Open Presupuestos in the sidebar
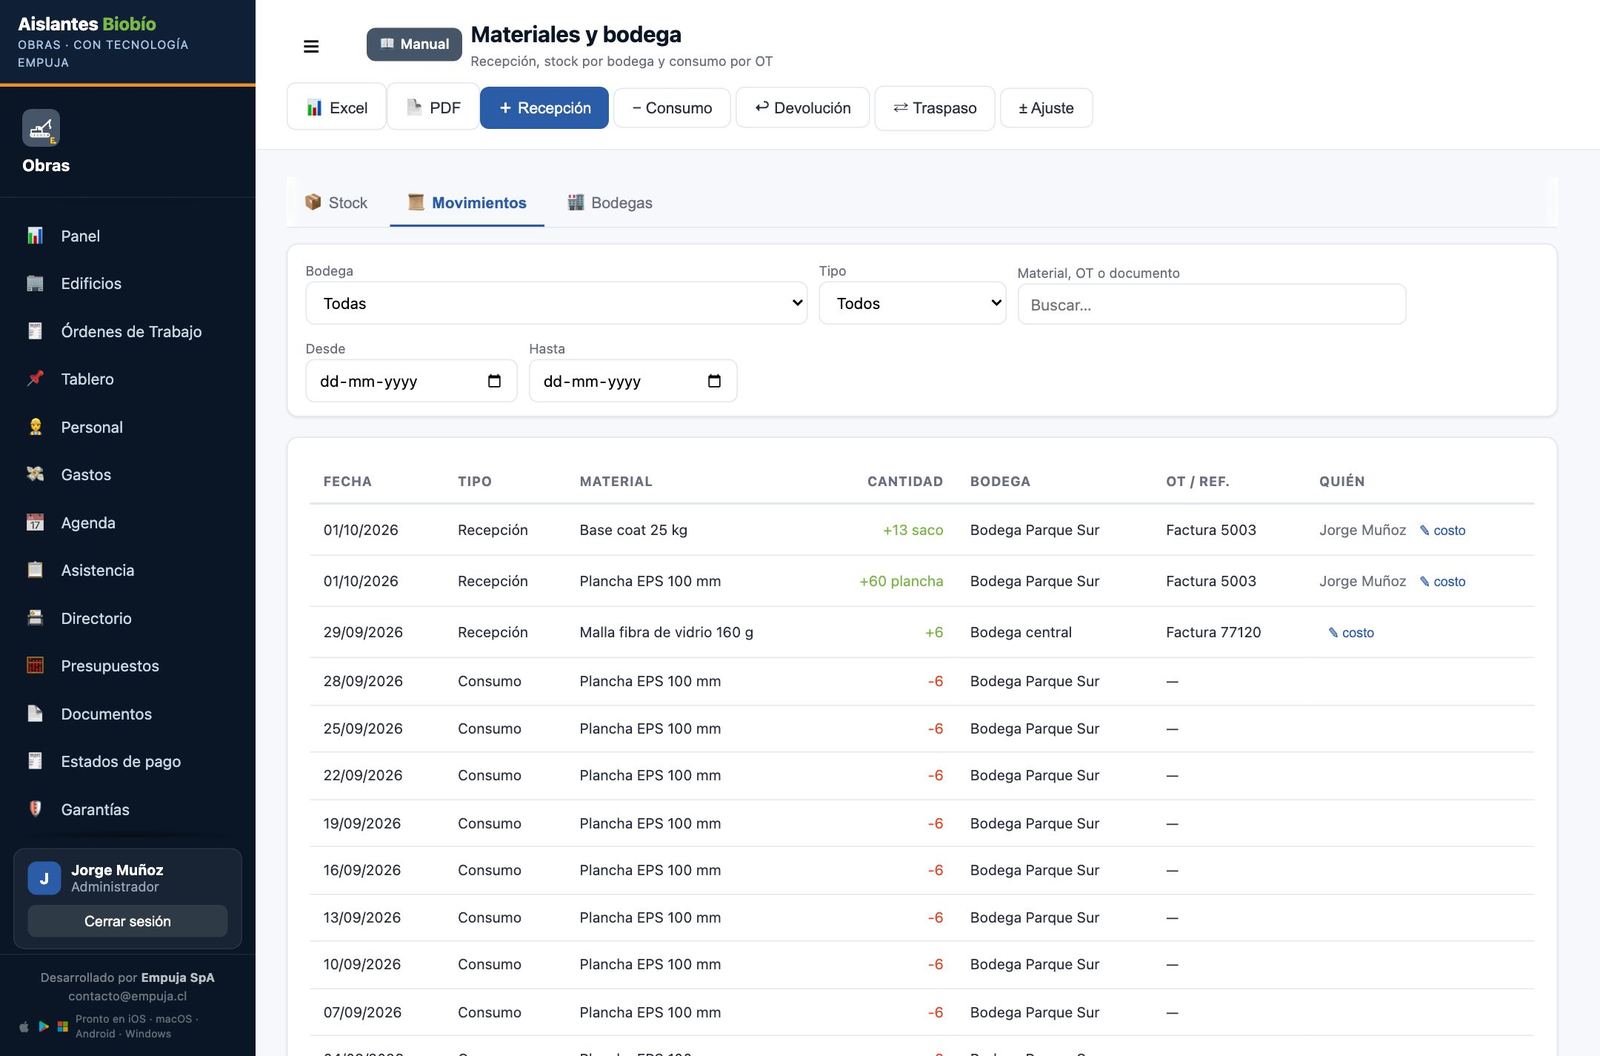 point(128,666)
